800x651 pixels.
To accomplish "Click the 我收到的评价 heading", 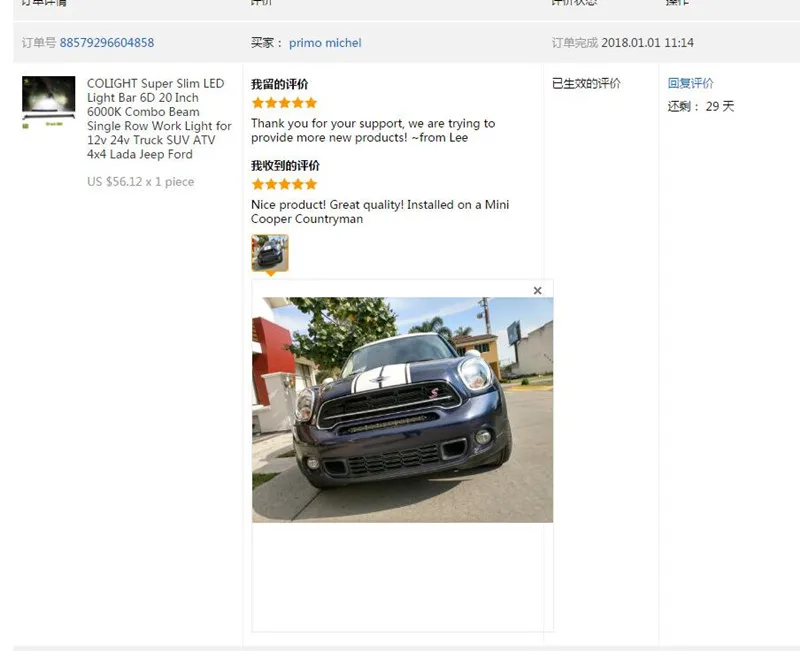I will click(285, 165).
